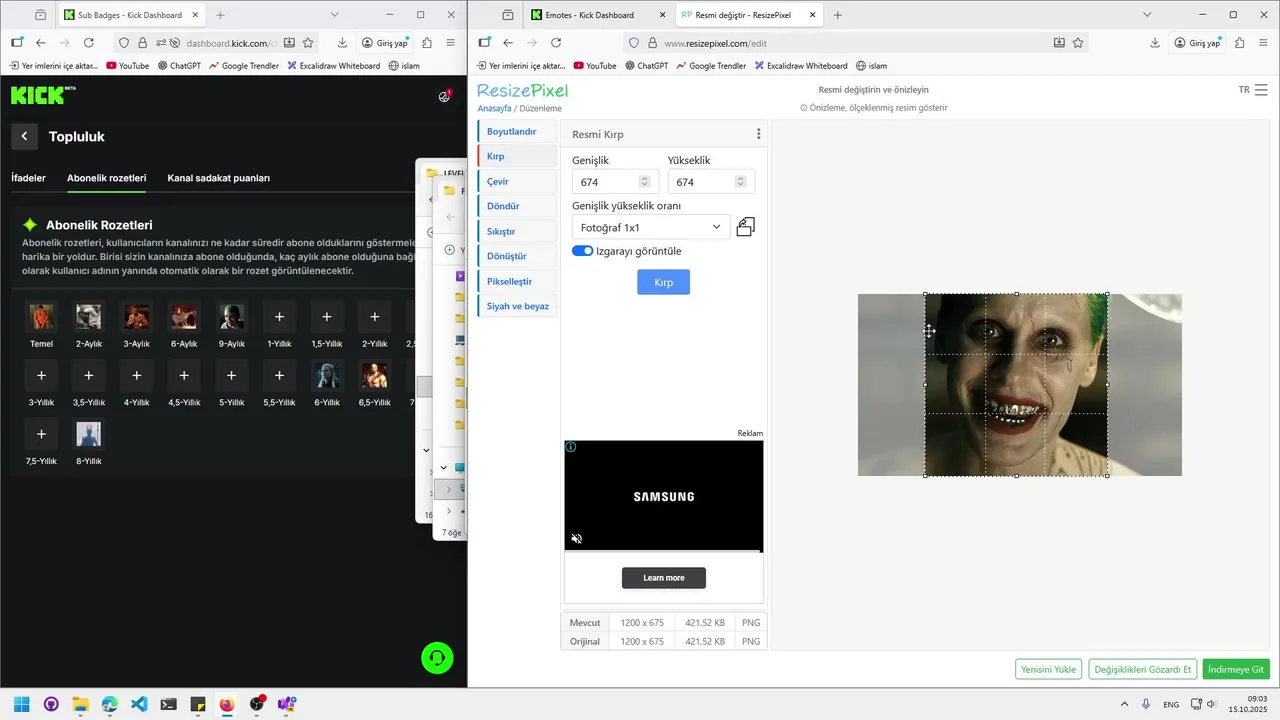The height and width of the screenshot is (720, 1280).
Task: Click the 6-Yıllık badge thumbnail
Action: [x=327, y=375]
